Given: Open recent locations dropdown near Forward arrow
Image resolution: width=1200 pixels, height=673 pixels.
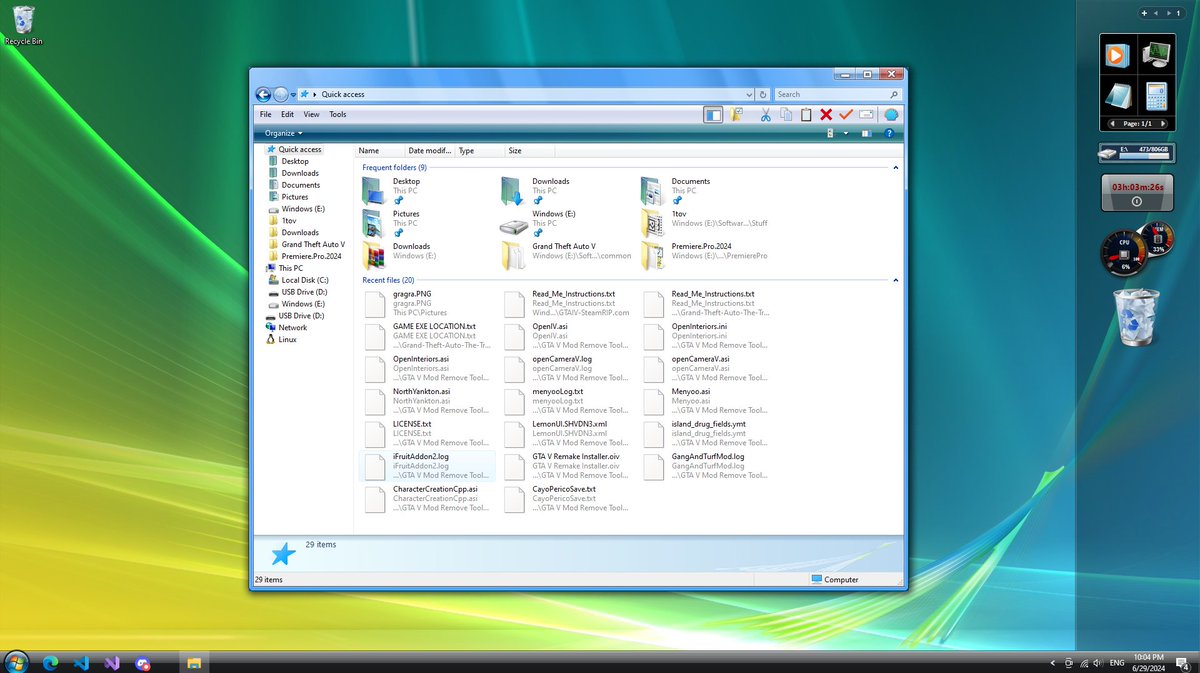Looking at the screenshot, I should (x=293, y=94).
